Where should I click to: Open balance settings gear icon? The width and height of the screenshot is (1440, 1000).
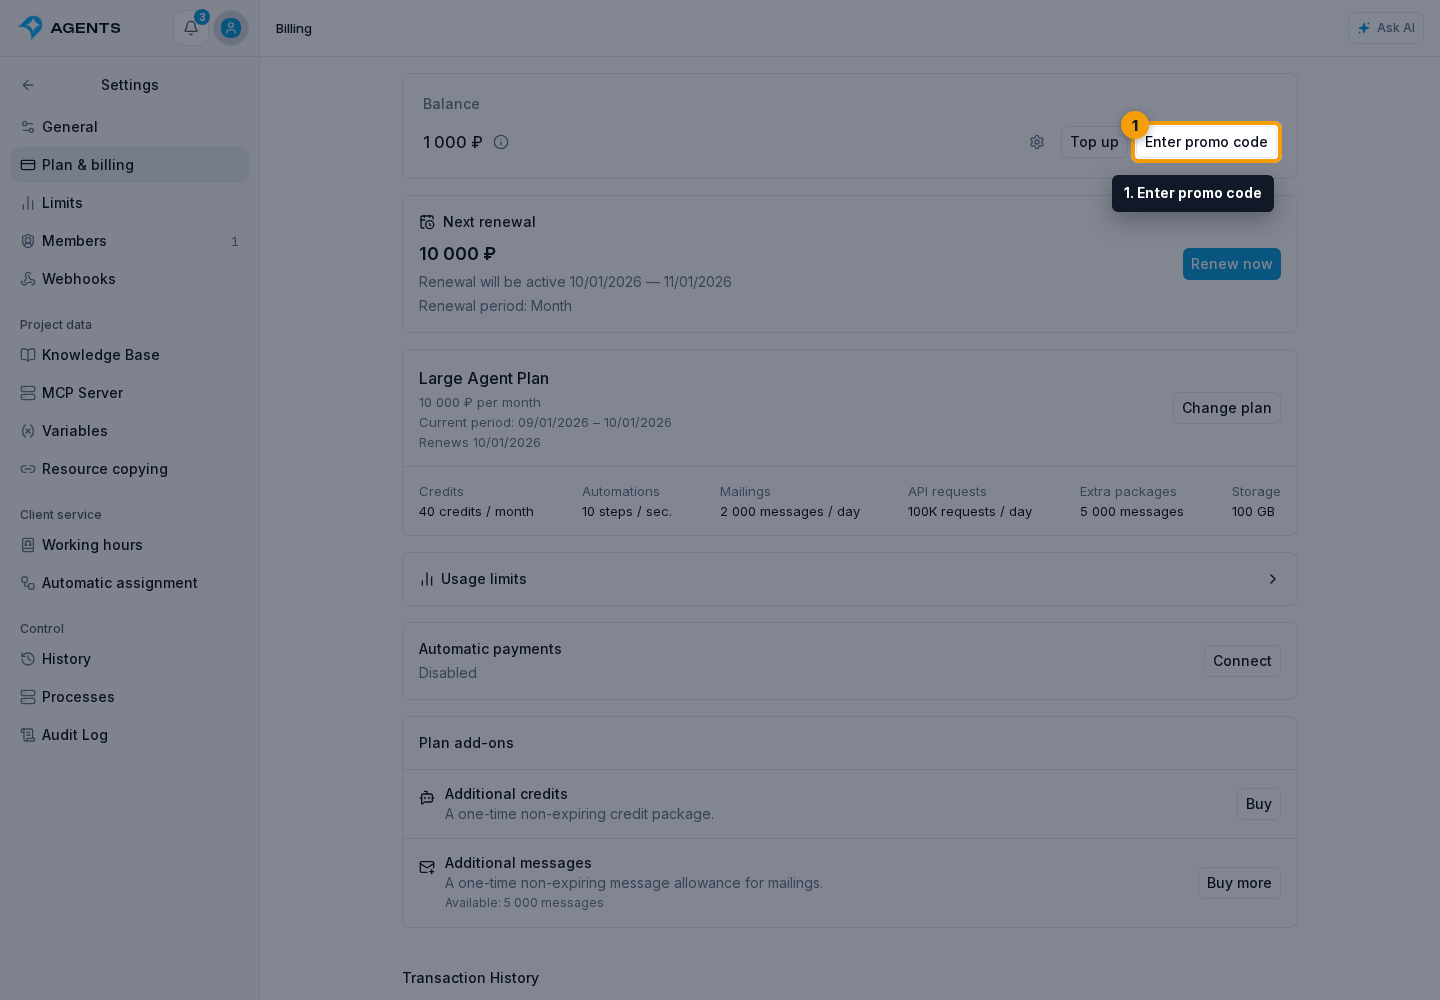point(1037,142)
